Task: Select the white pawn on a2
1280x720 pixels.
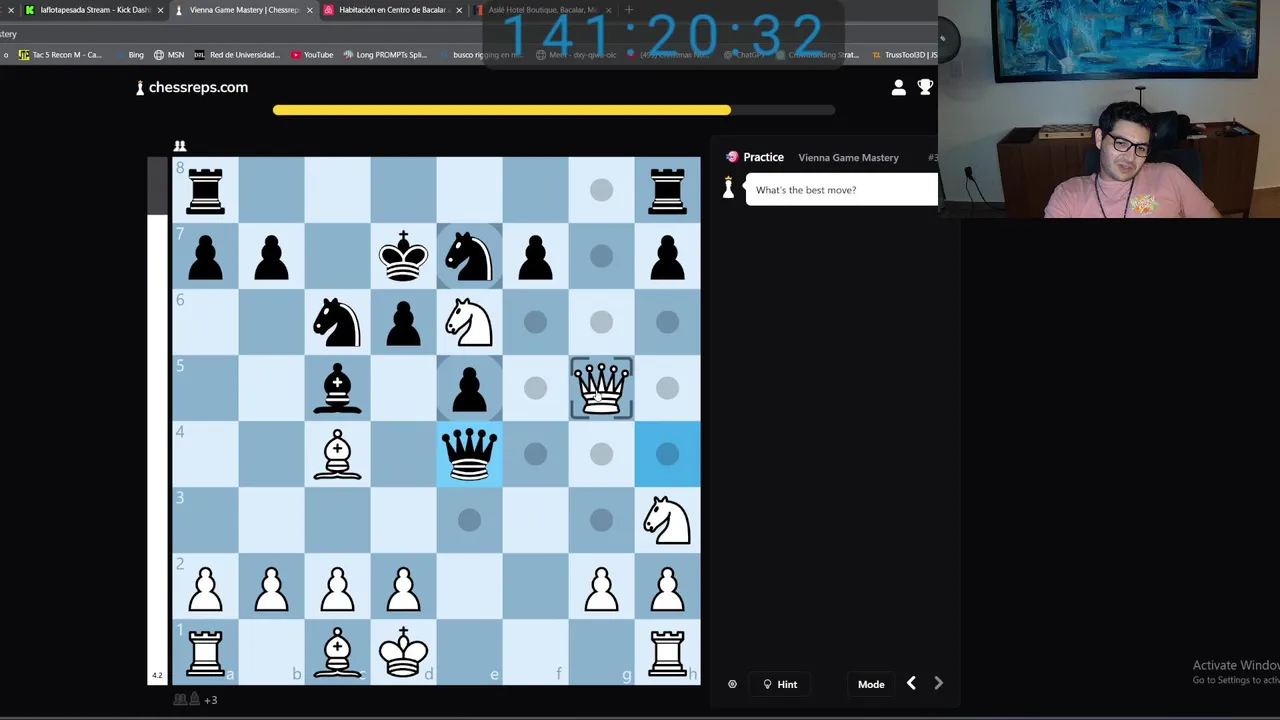Action: tap(205, 587)
